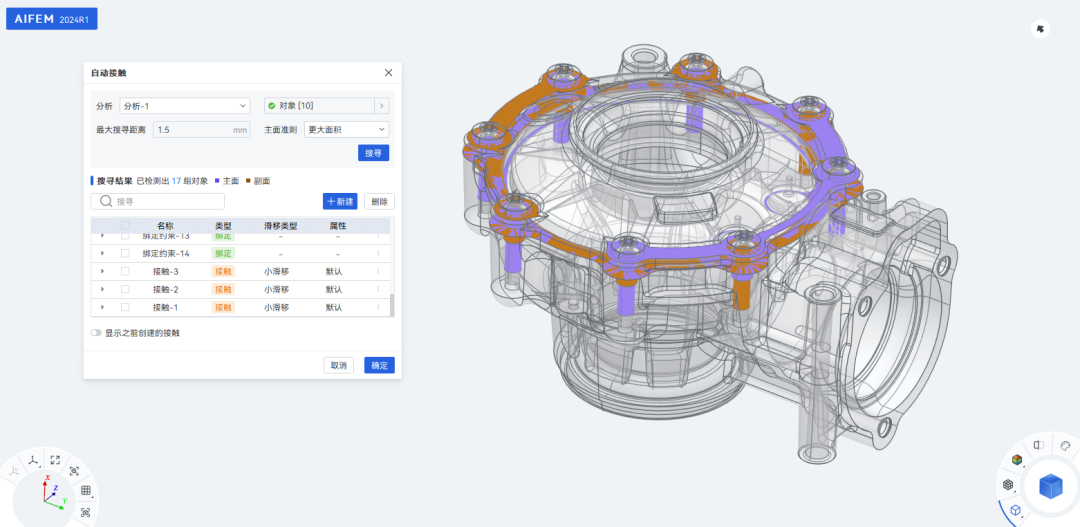The width and height of the screenshot is (1080, 527).
Task: Open the coordinate axes view options
Action: [x=33, y=459]
